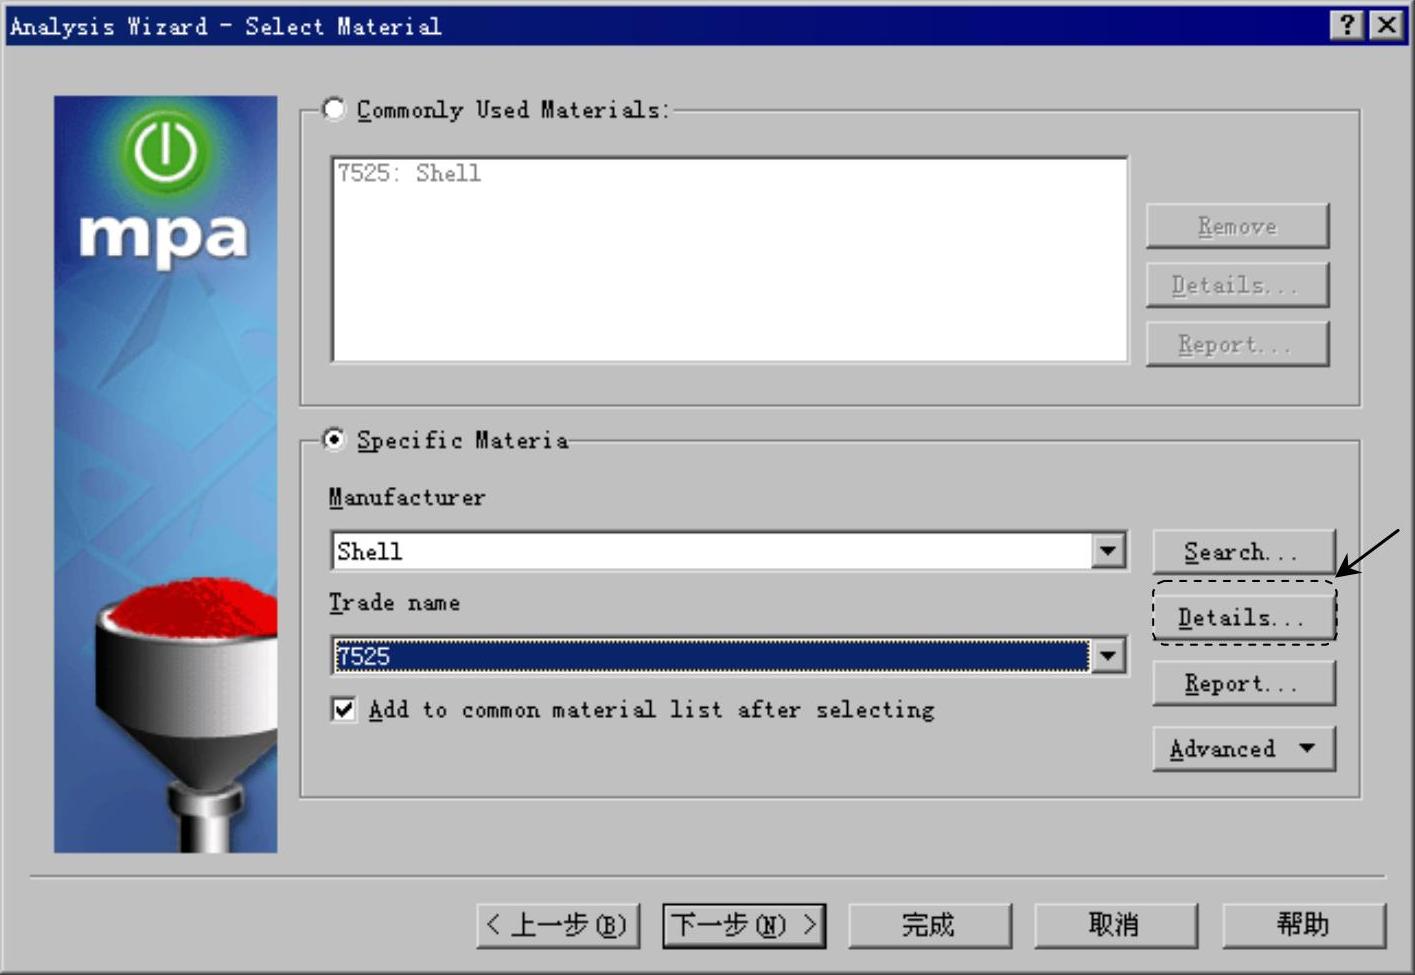Click the mpa logo banner image

click(165, 474)
